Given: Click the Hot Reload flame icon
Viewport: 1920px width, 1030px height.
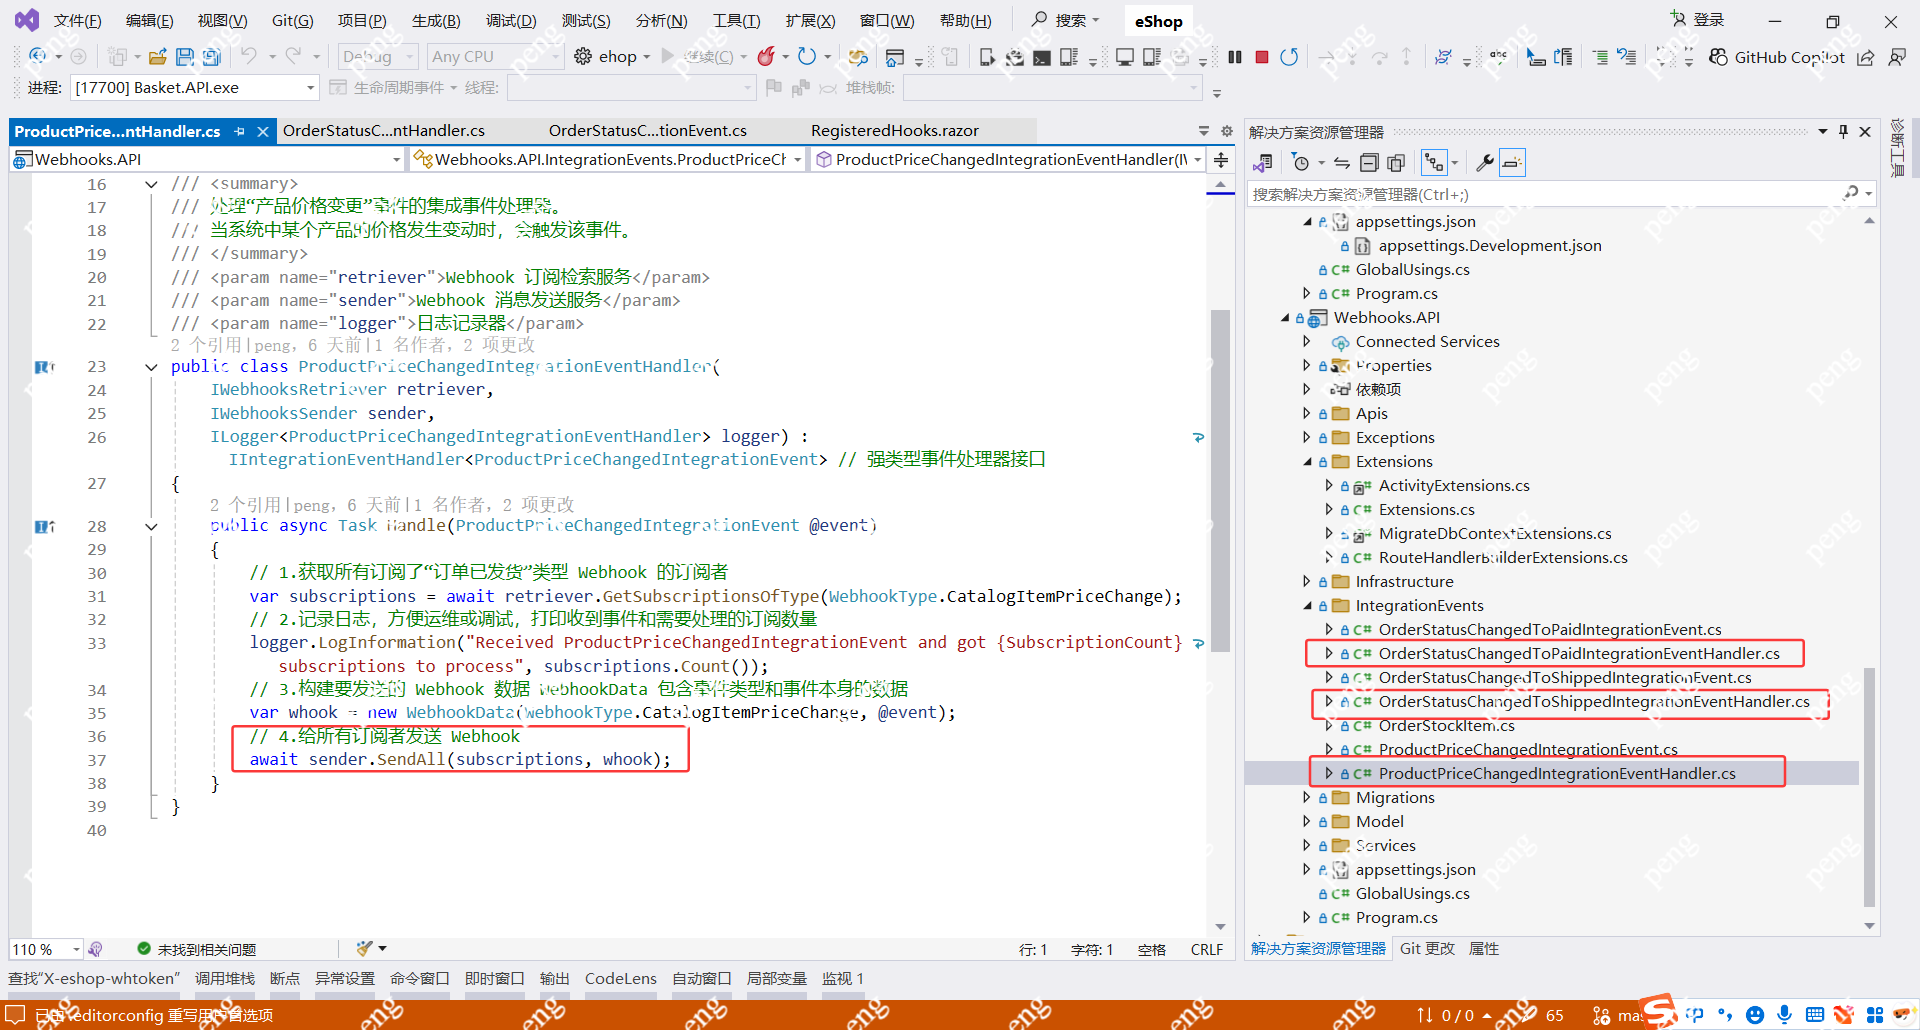Looking at the screenshot, I should coord(766,57).
